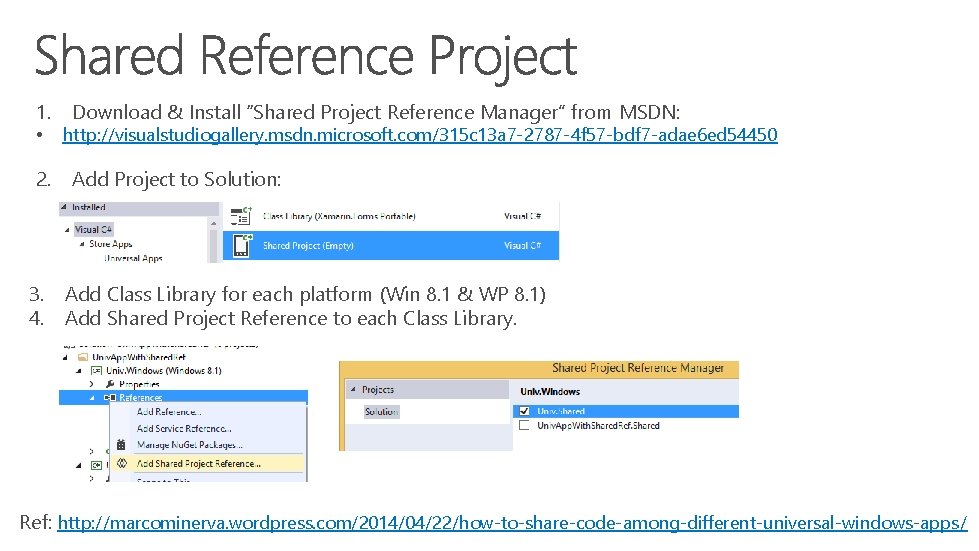Click the Add Shared Project Reference icon

tap(122, 464)
